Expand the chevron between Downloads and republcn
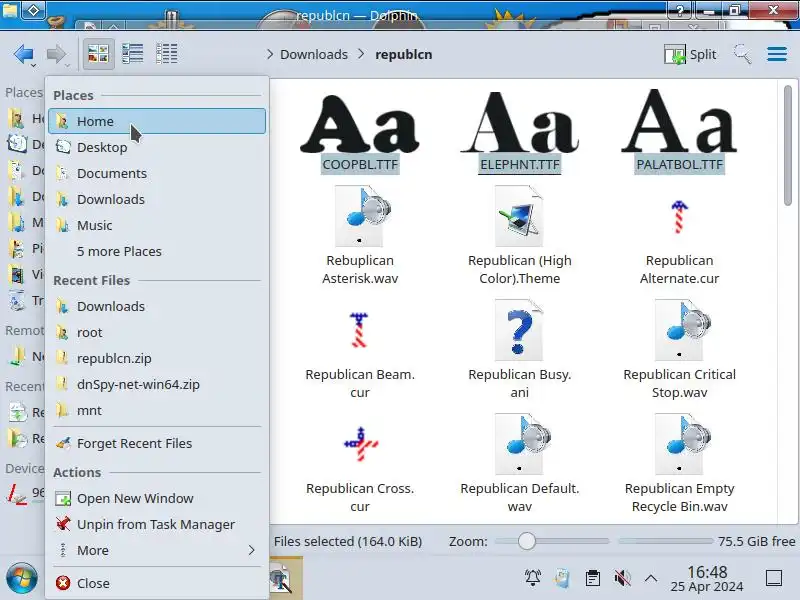Viewport: 800px width, 600px height. click(x=361, y=54)
